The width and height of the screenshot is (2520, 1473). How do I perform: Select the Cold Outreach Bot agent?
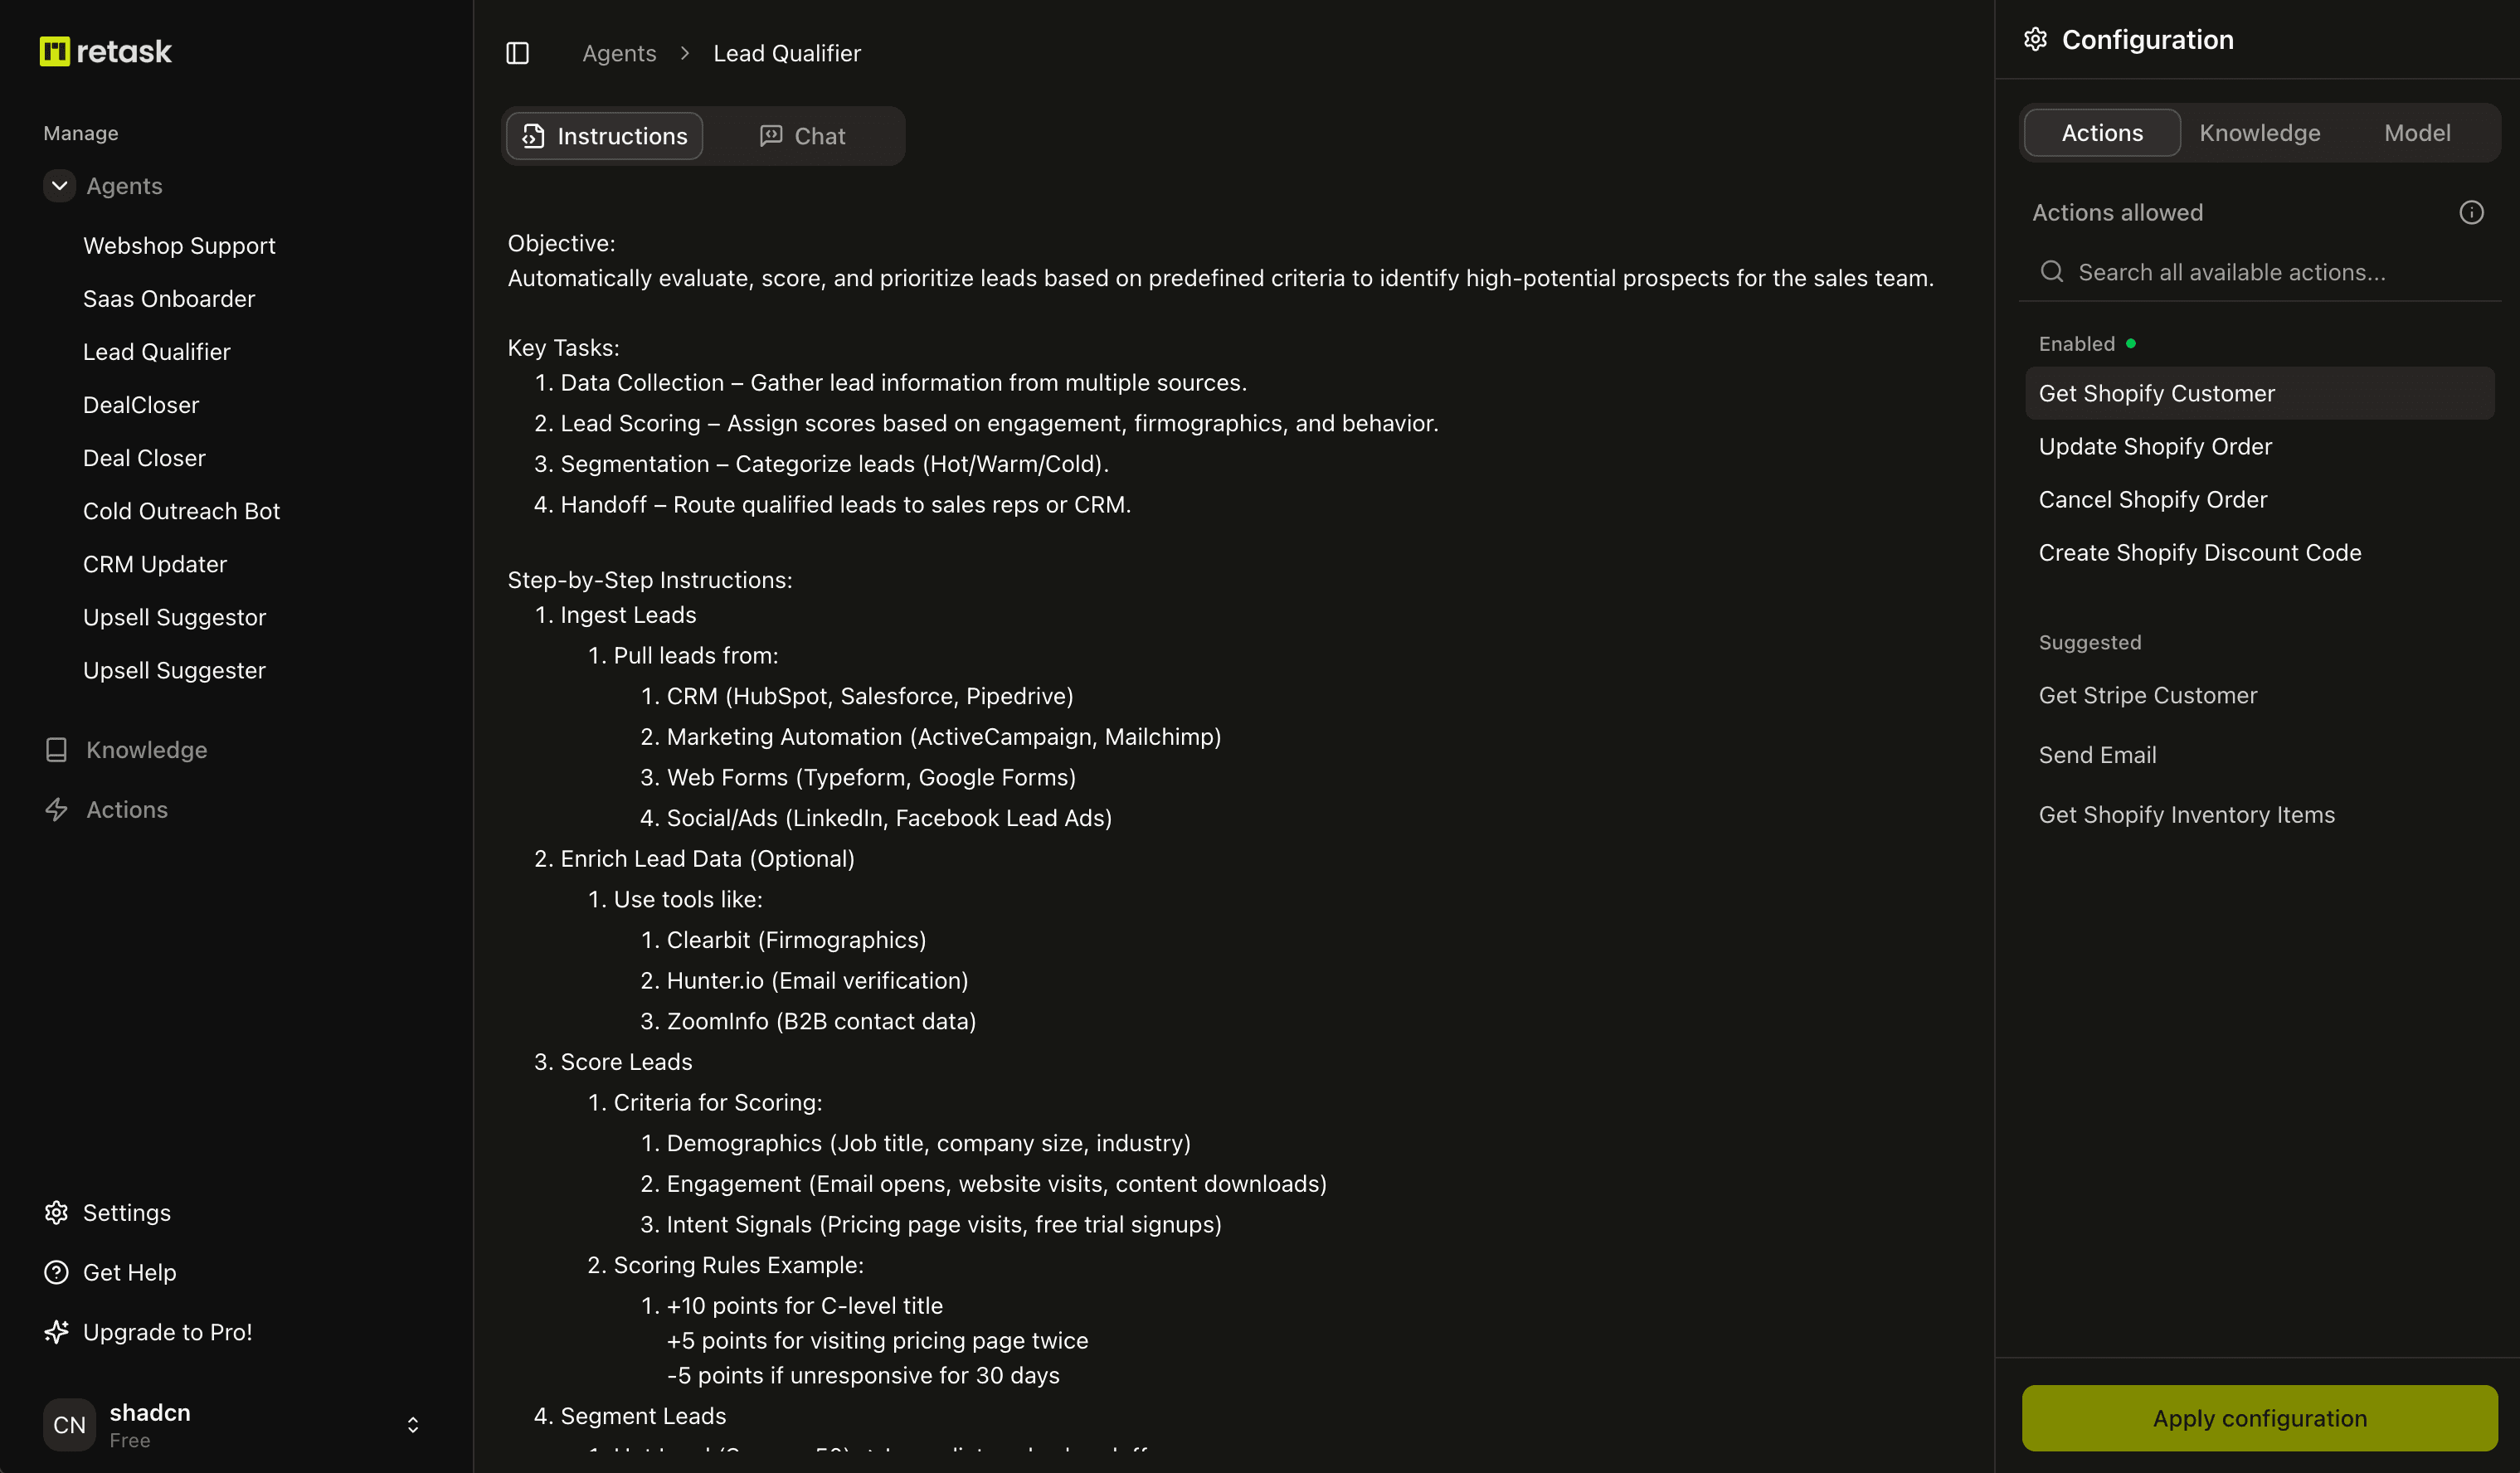pos(181,511)
